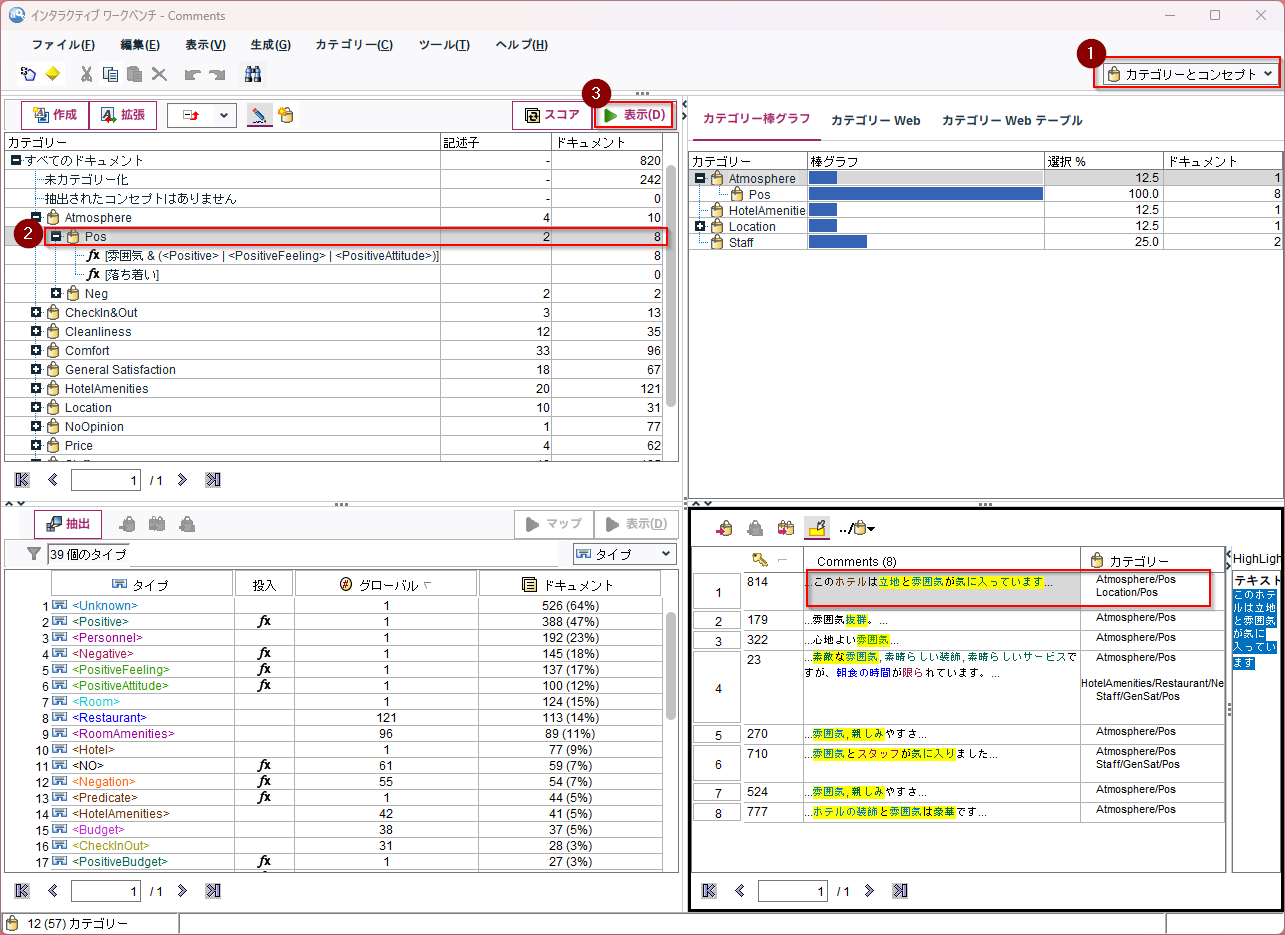Toggle the highlighter icon in data pane
Image resolution: width=1285 pixels, height=935 pixels.
point(817,528)
